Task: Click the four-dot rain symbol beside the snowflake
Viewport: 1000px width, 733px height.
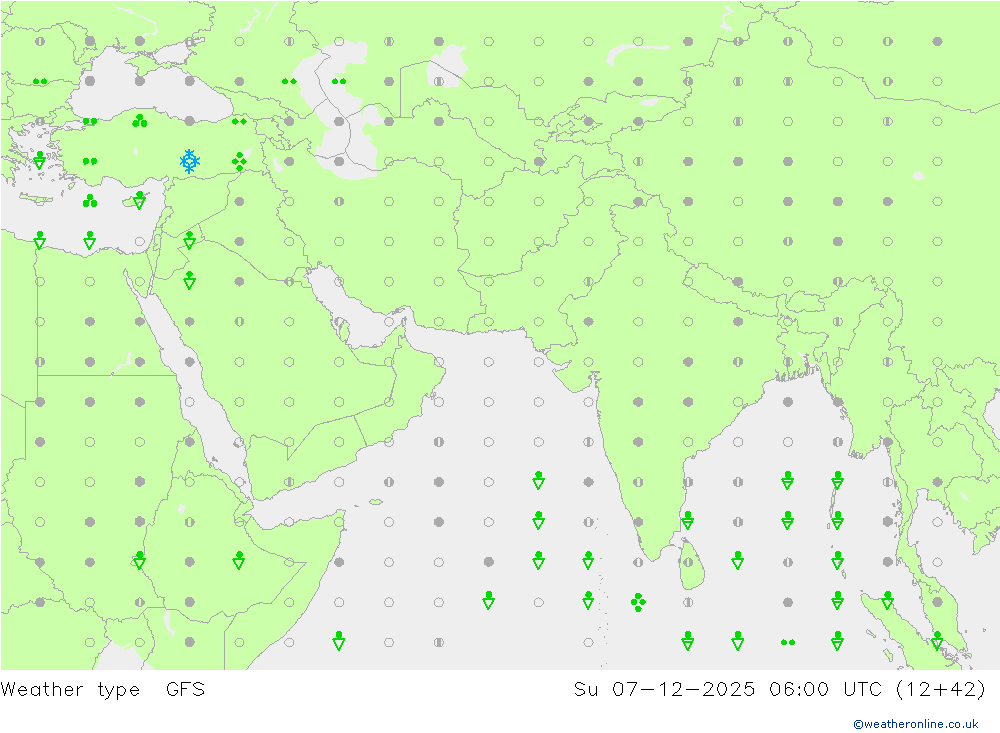Action: click(239, 161)
